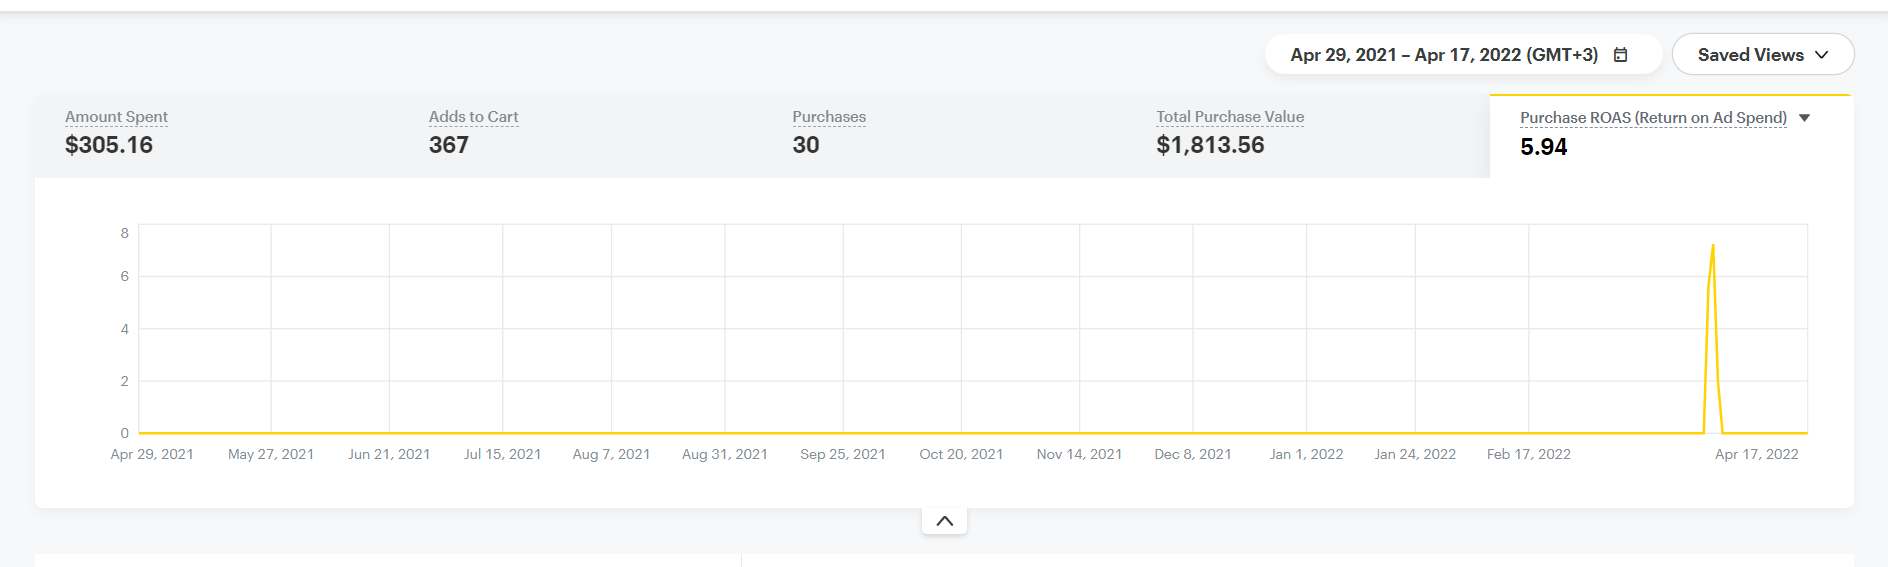This screenshot has width=1888, height=567.
Task: Click the $1,813.56 purchase value figure
Action: point(1210,145)
